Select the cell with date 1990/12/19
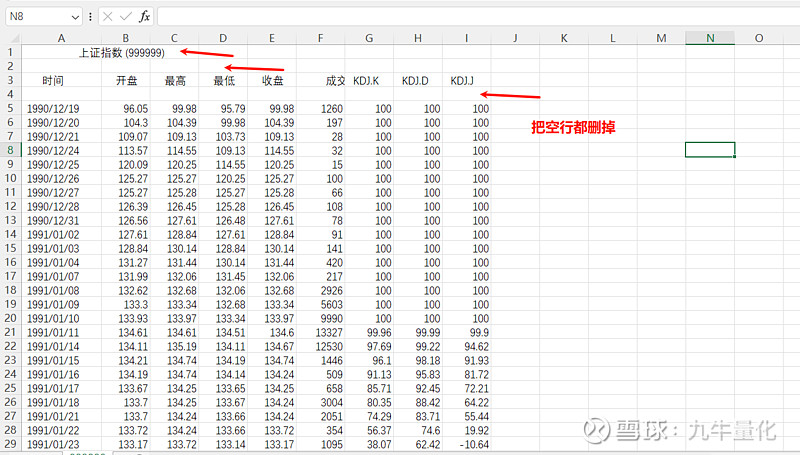The image size is (800, 455). 53,109
